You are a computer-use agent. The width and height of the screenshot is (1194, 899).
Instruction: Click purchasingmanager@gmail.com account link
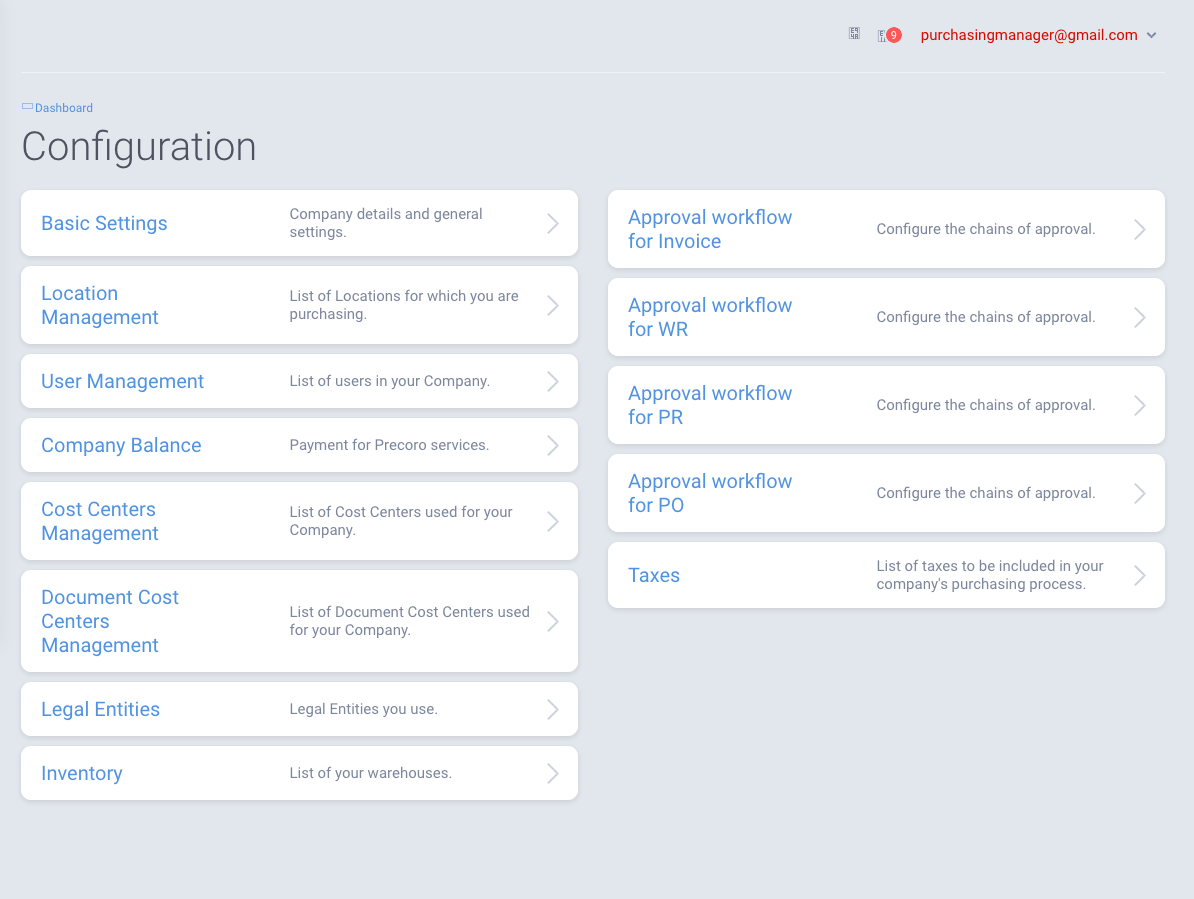coord(1028,35)
